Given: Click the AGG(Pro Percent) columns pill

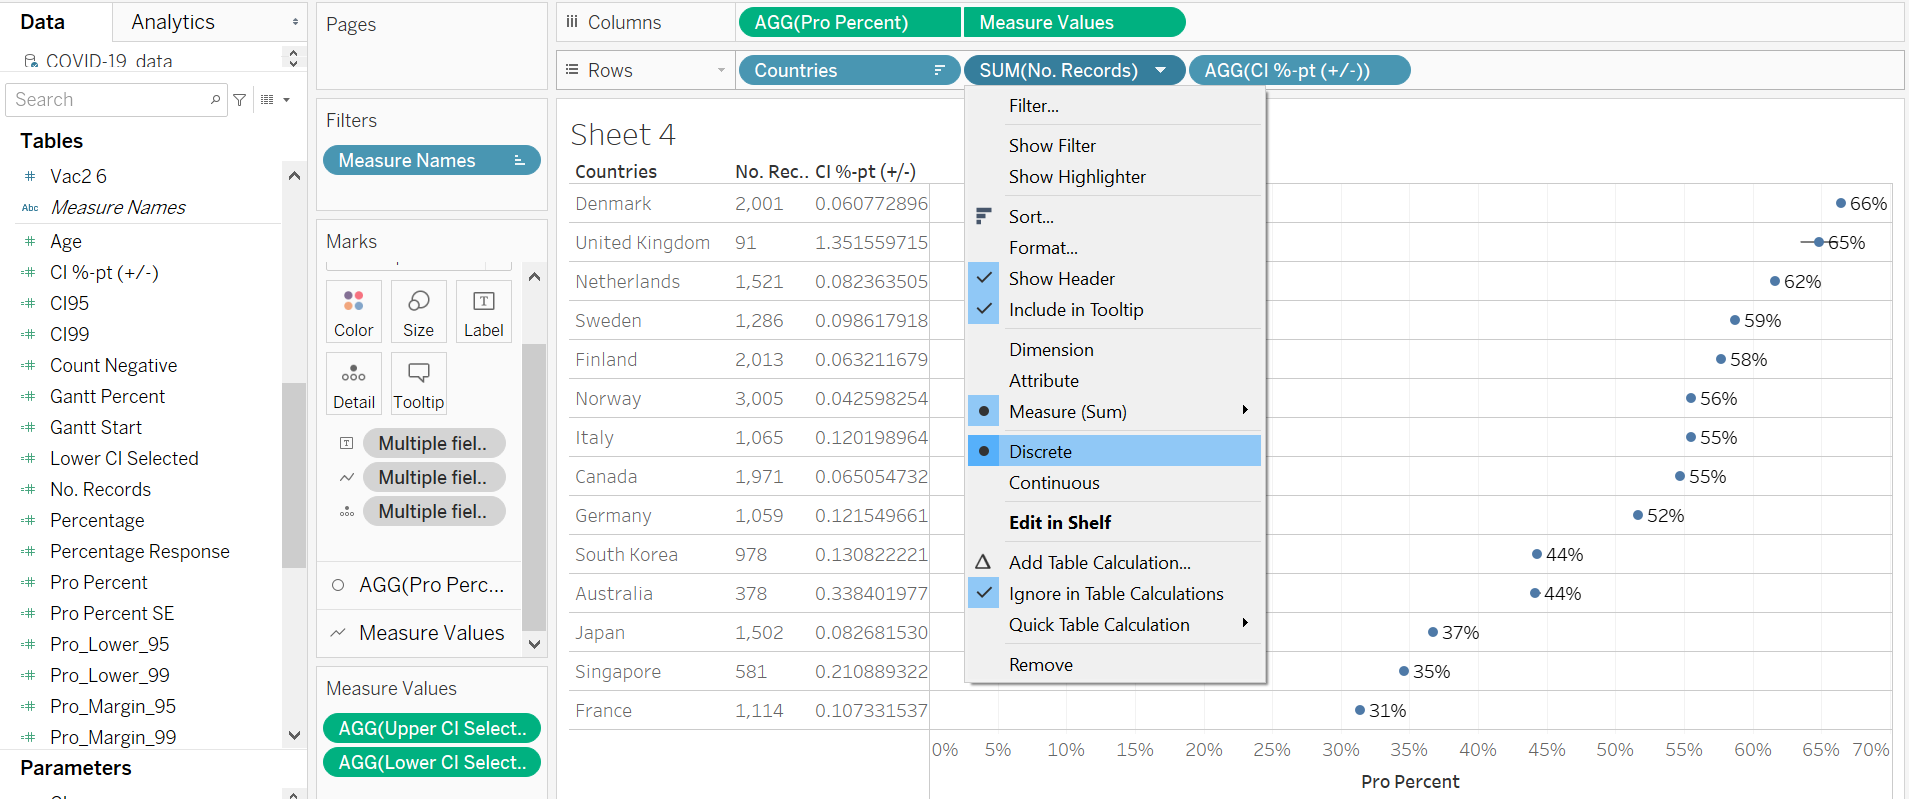Looking at the screenshot, I should click(x=848, y=22).
